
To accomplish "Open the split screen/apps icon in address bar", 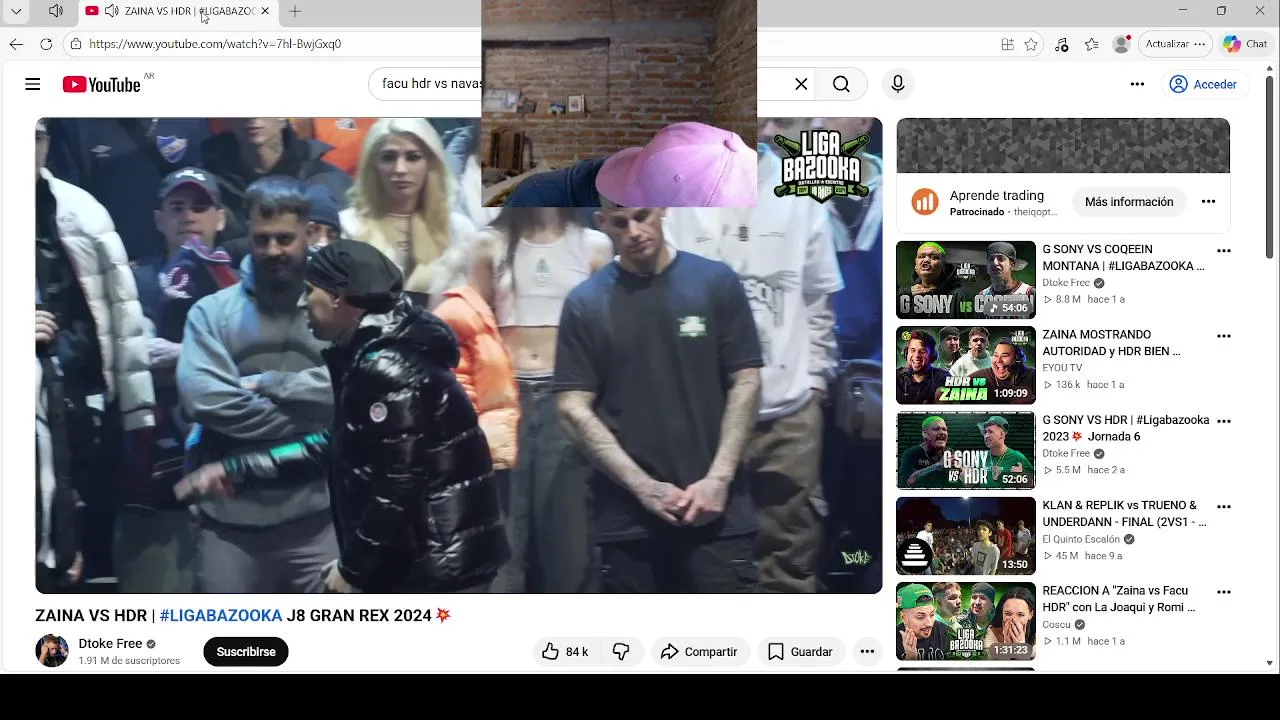I will point(1007,44).
